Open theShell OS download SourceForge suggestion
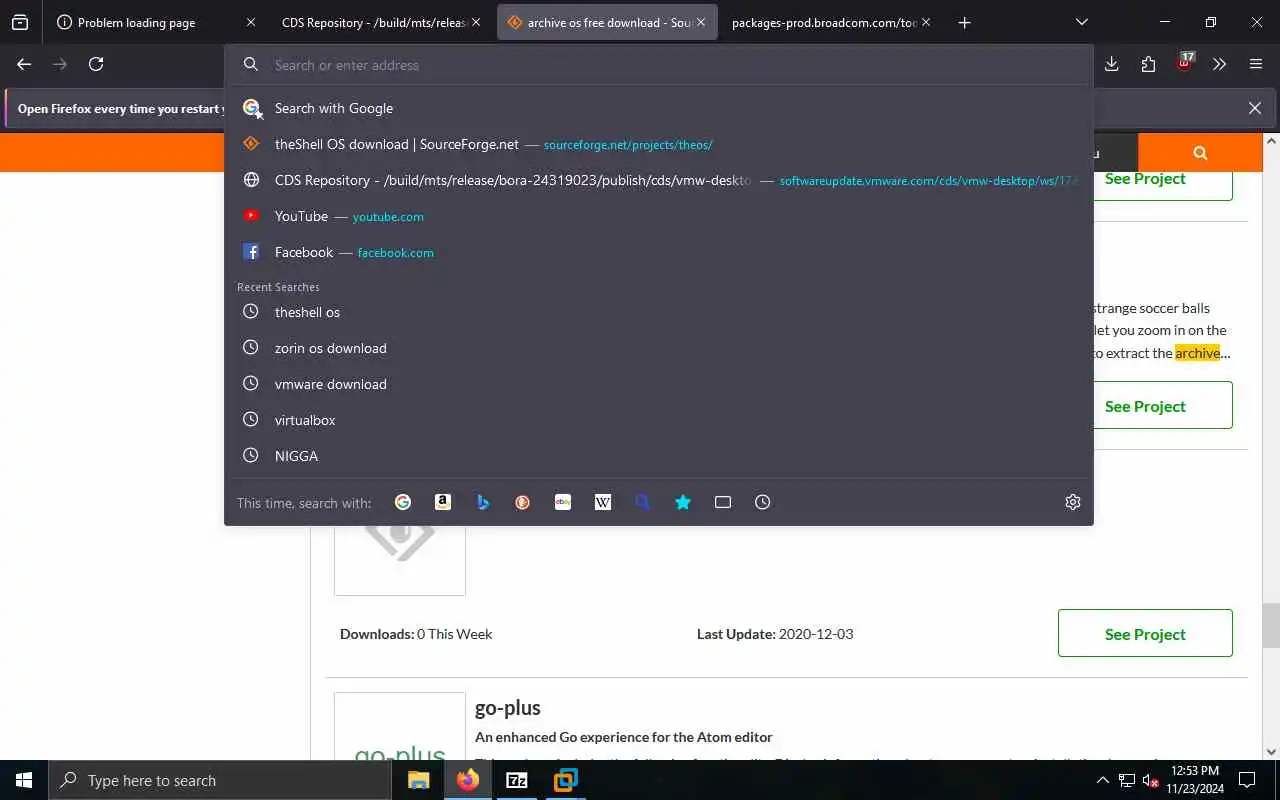1280x800 pixels. click(659, 144)
